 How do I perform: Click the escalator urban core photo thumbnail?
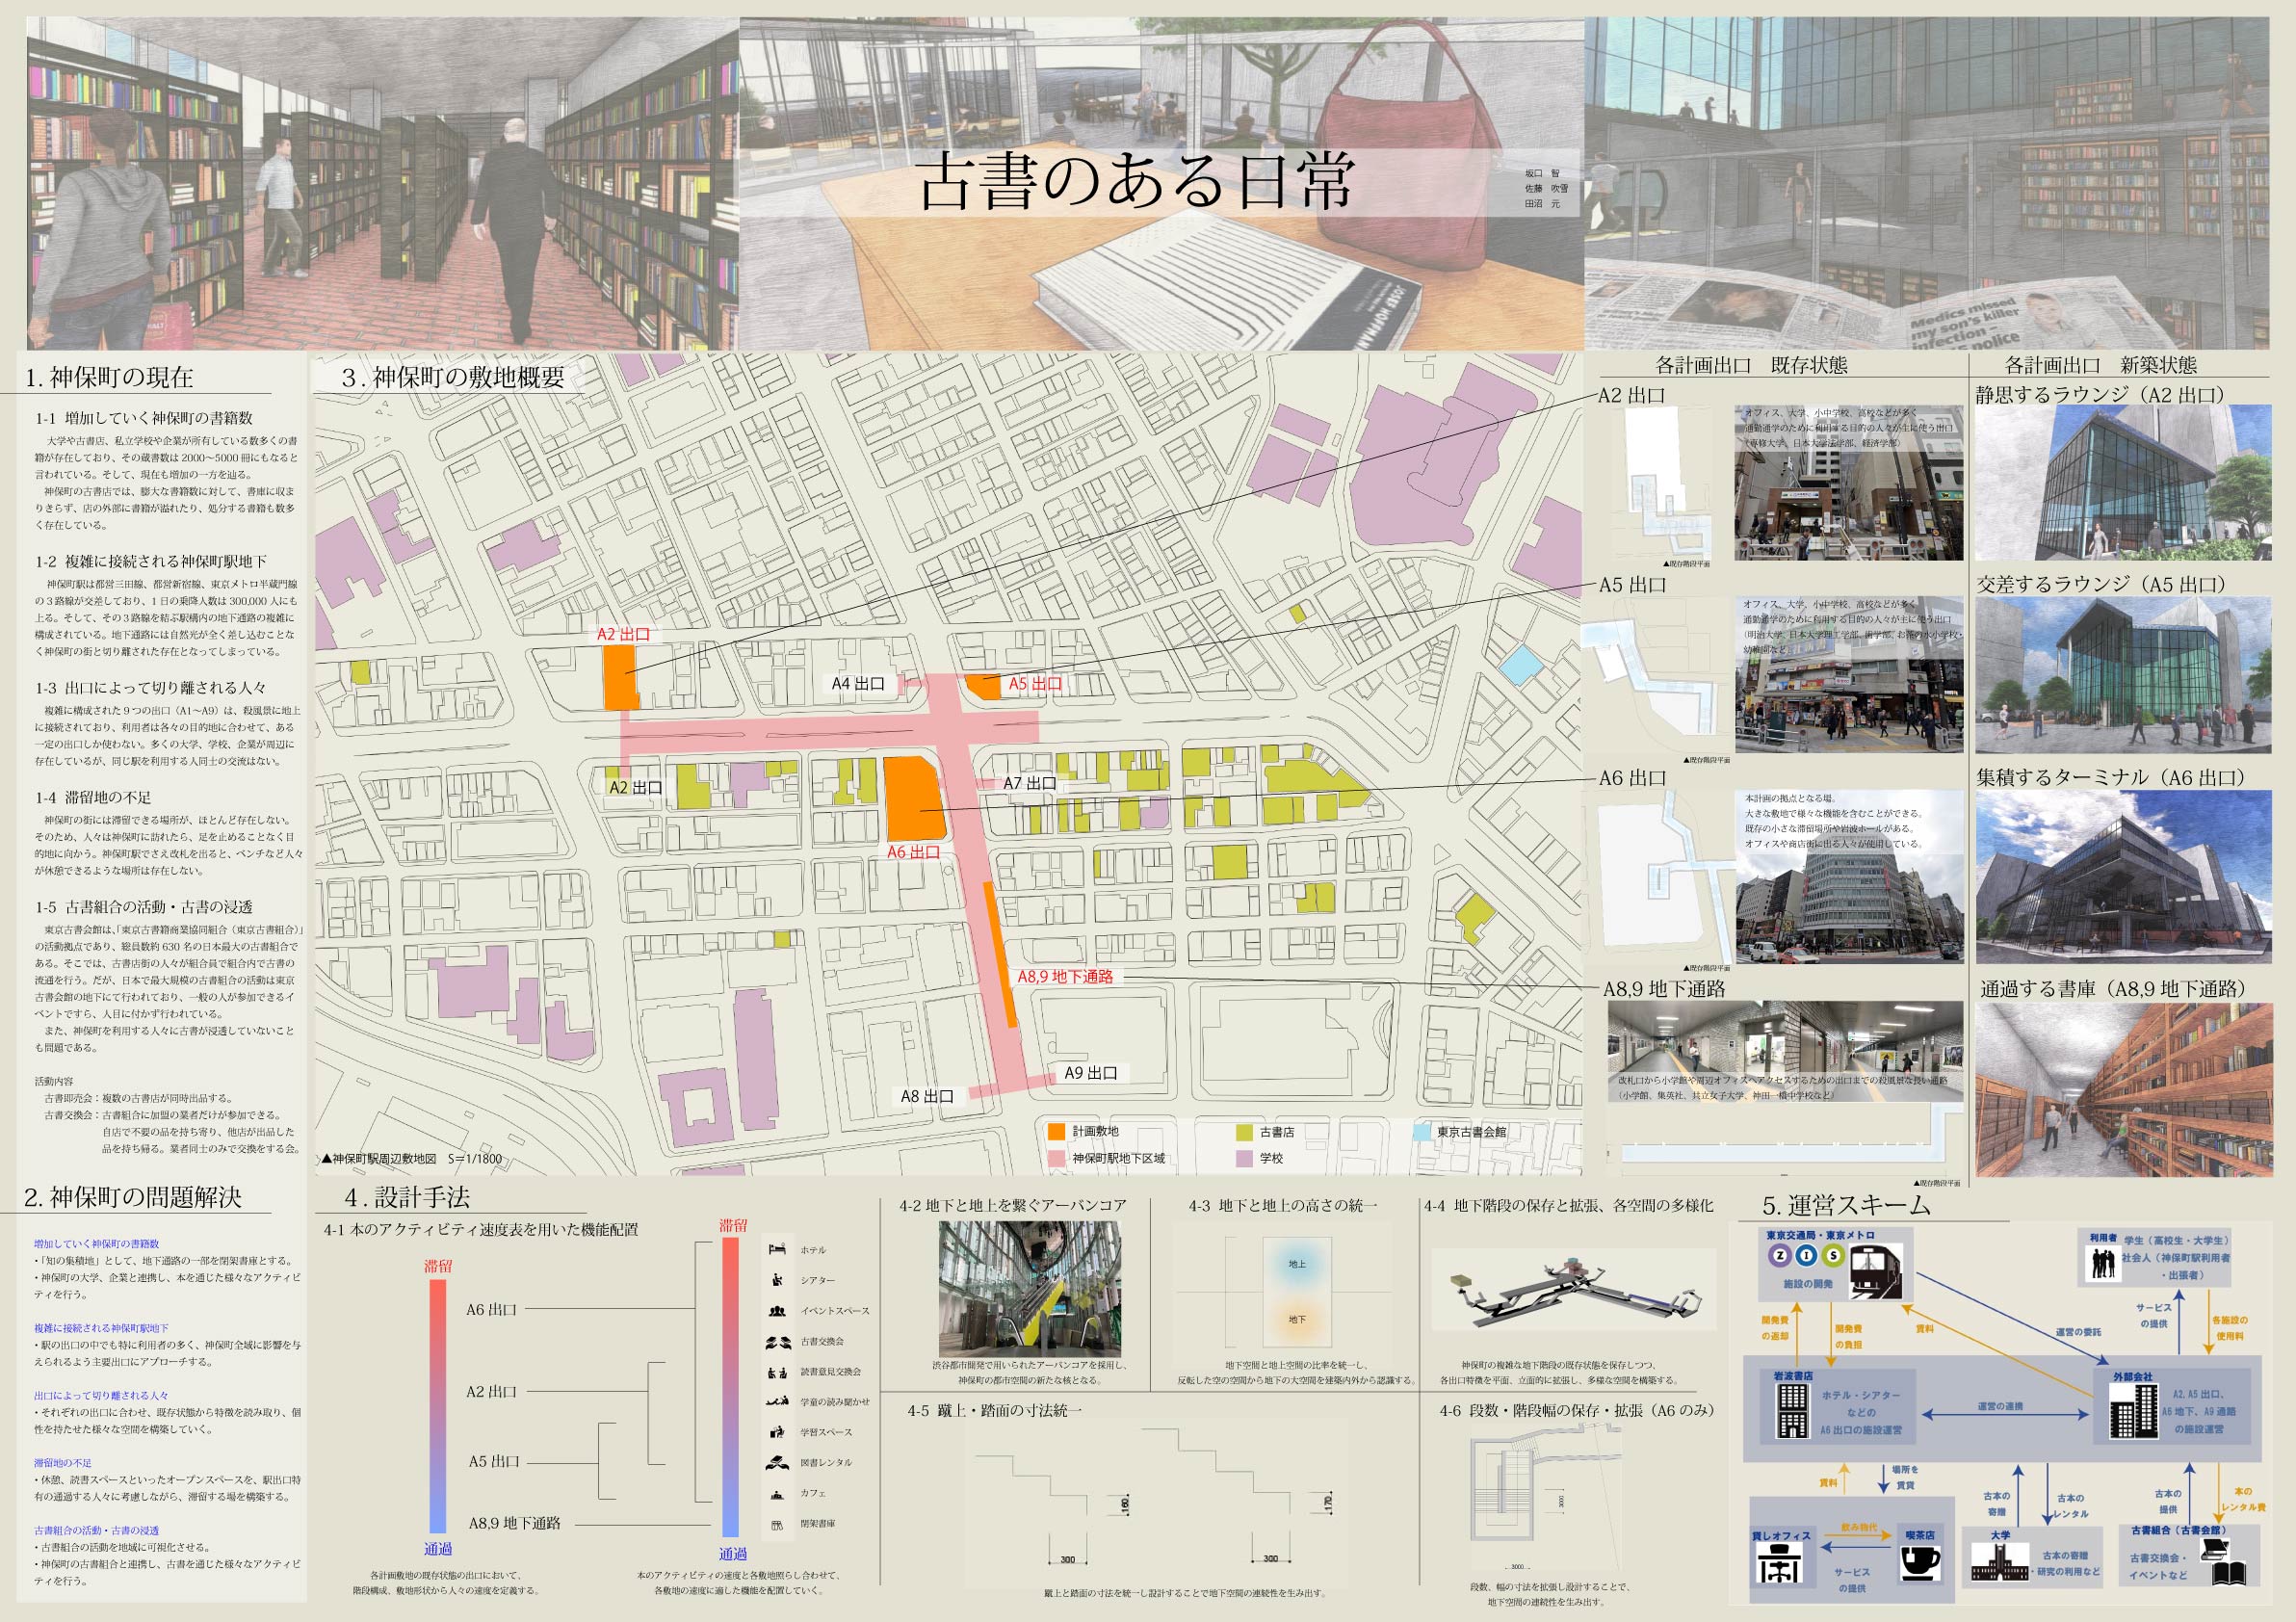click(1029, 1289)
